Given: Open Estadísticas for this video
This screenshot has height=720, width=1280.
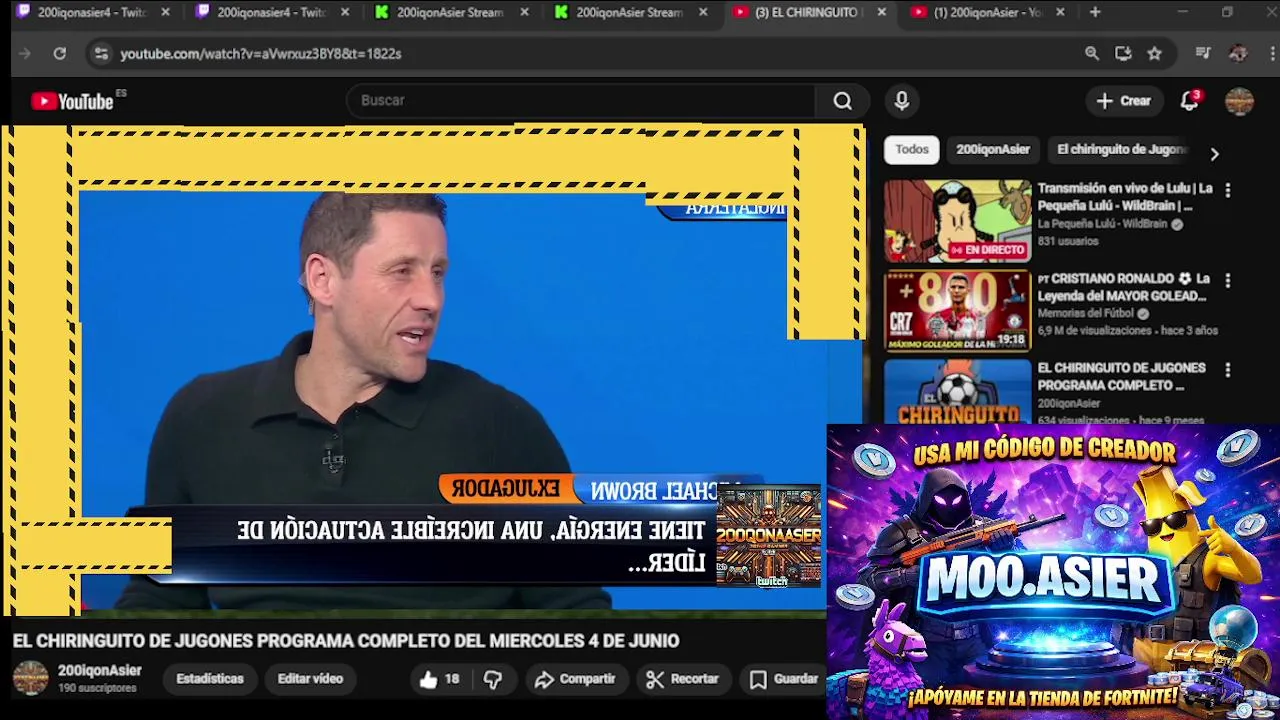Looking at the screenshot, I should 210,679.
